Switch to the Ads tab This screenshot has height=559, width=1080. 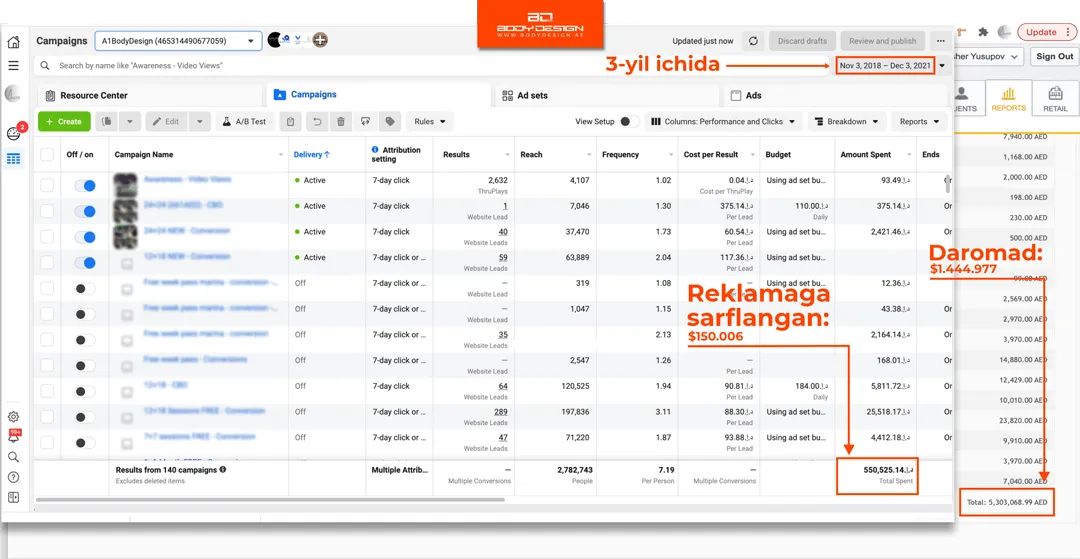[x=835, y=96]
